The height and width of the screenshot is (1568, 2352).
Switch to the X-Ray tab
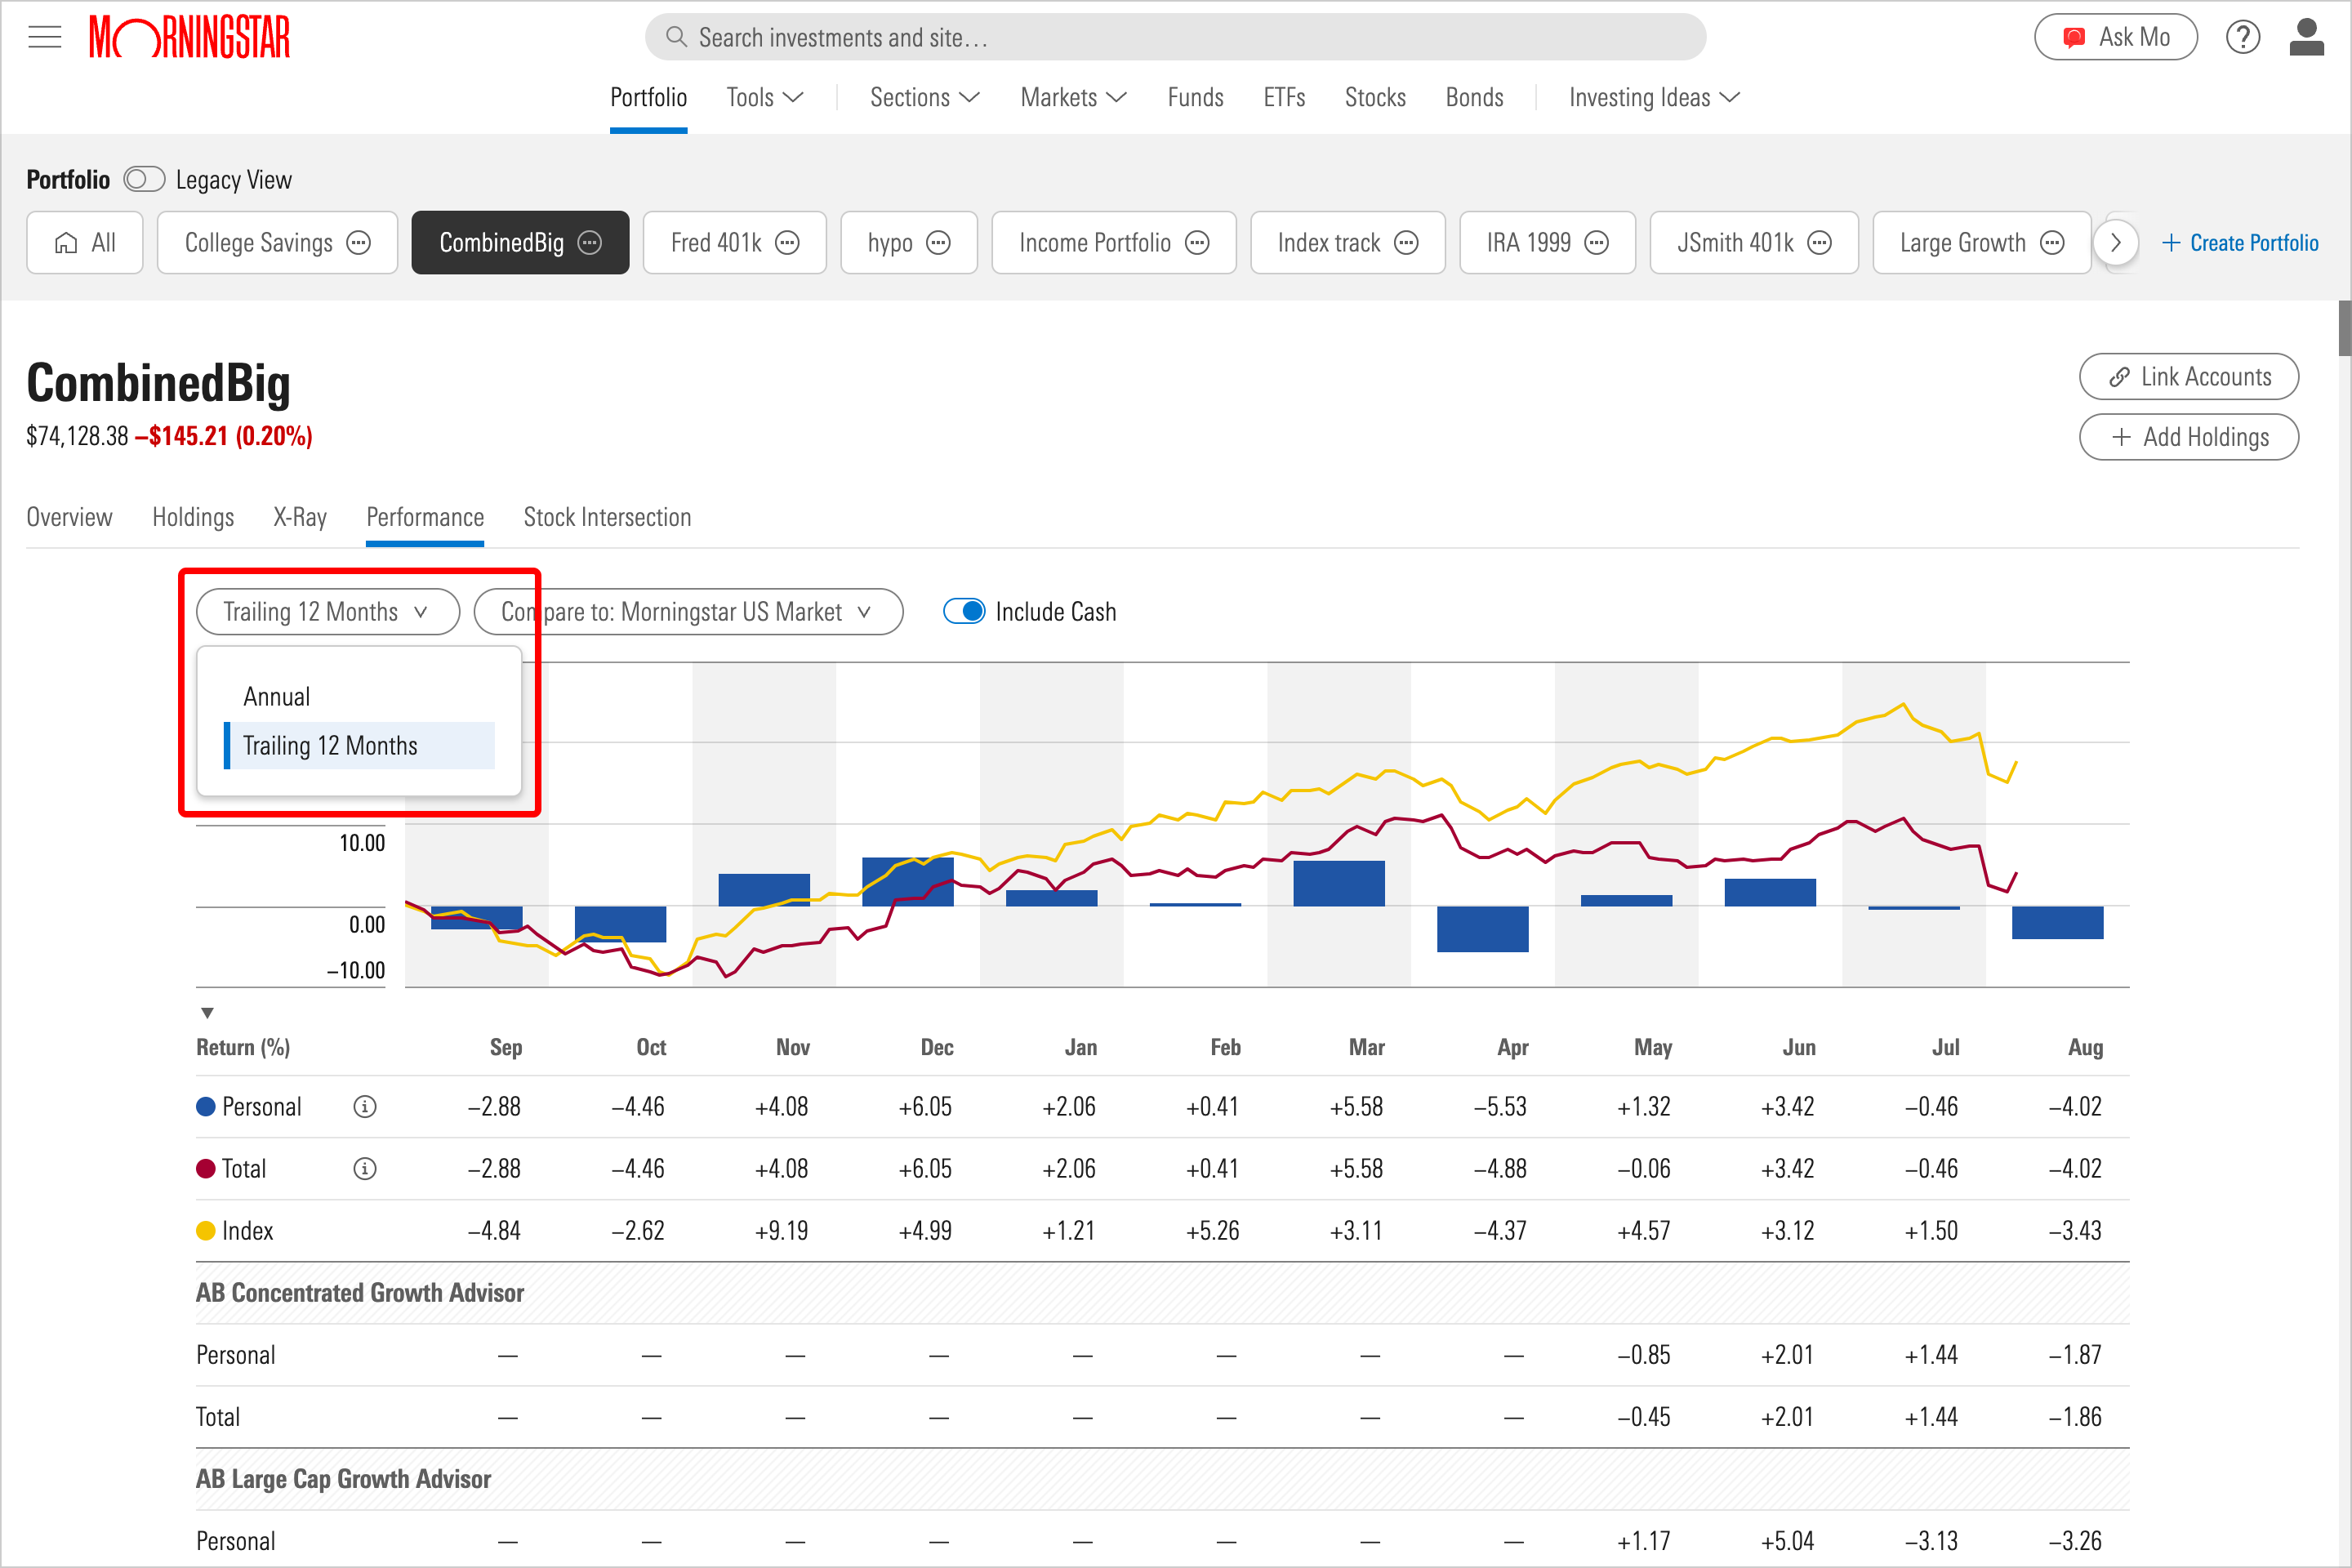tap(300, 517)
